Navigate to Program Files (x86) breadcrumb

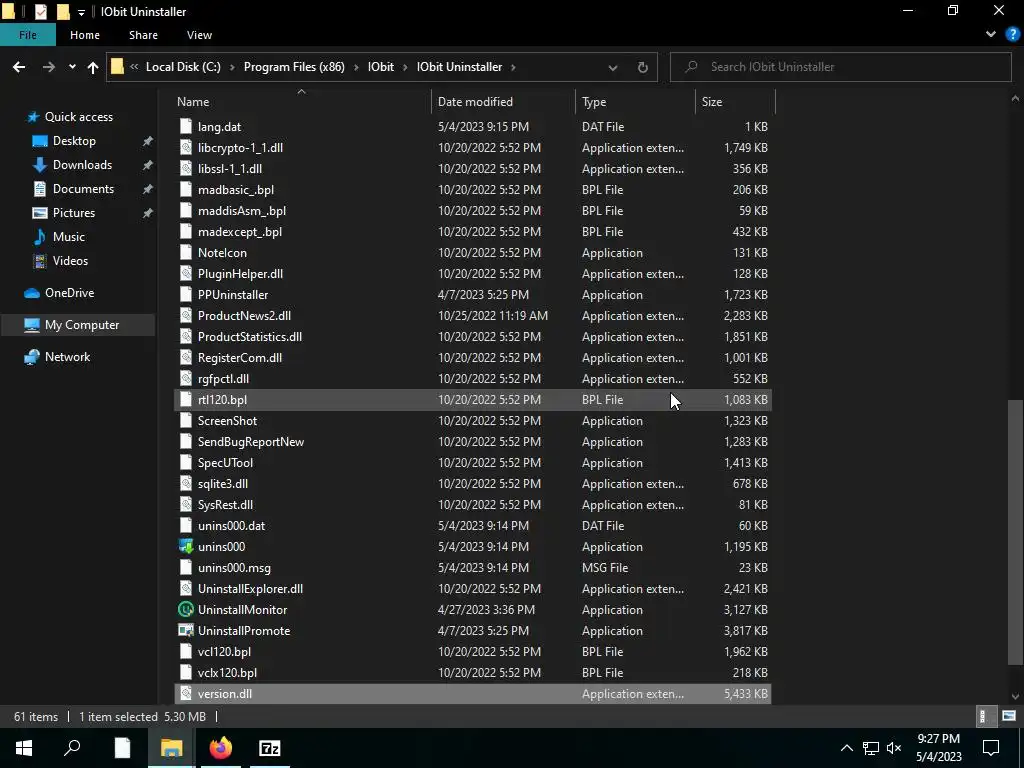click(294, 67)
